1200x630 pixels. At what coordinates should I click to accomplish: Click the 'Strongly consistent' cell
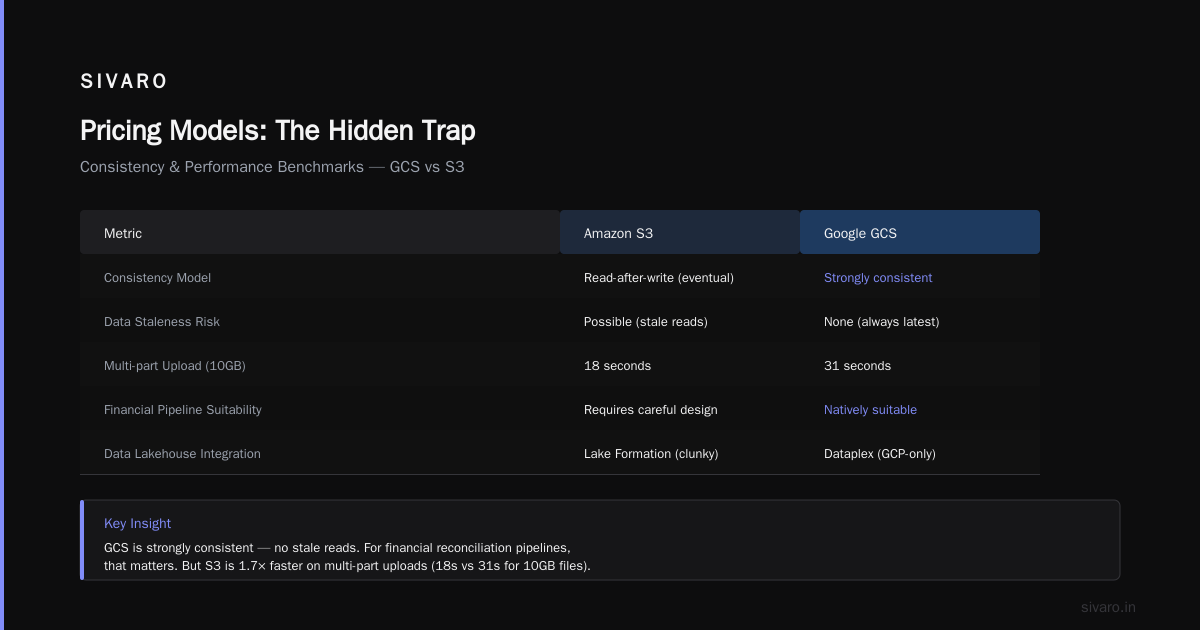878,278
